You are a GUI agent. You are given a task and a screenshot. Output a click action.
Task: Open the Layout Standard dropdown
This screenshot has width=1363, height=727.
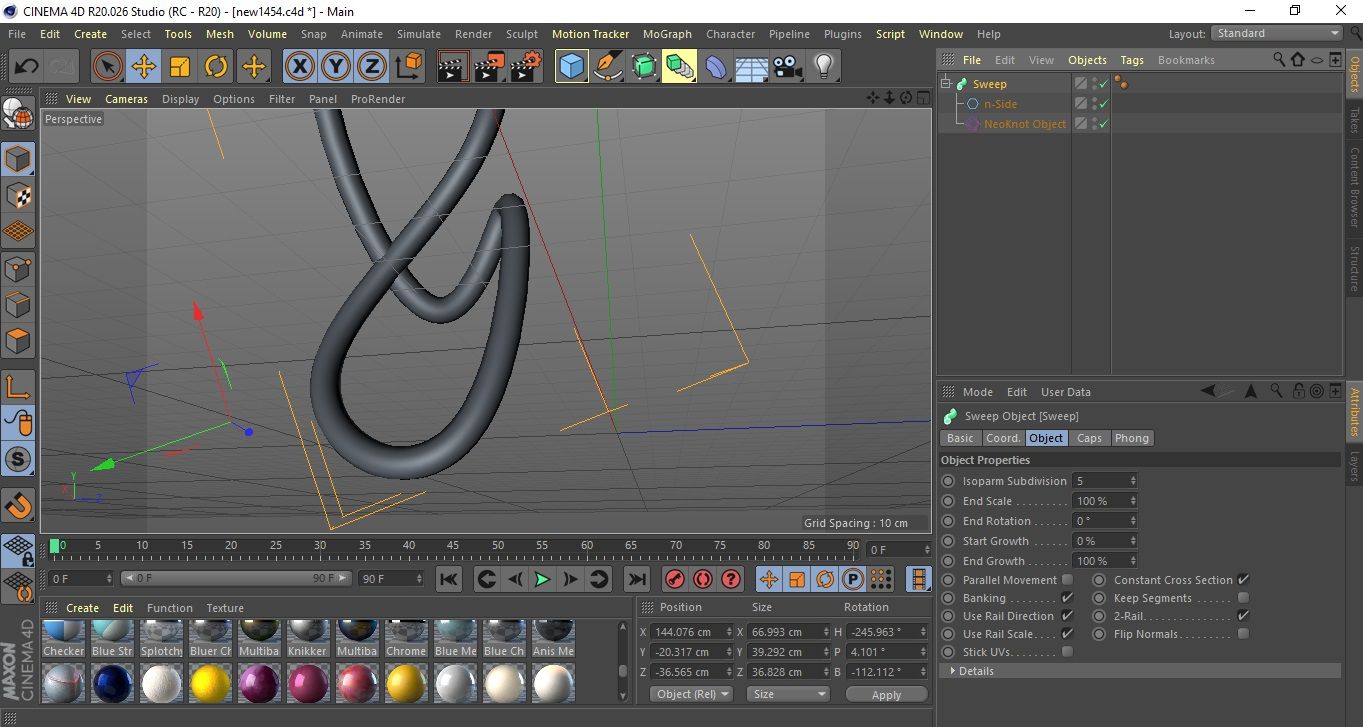coord(1277,33)
